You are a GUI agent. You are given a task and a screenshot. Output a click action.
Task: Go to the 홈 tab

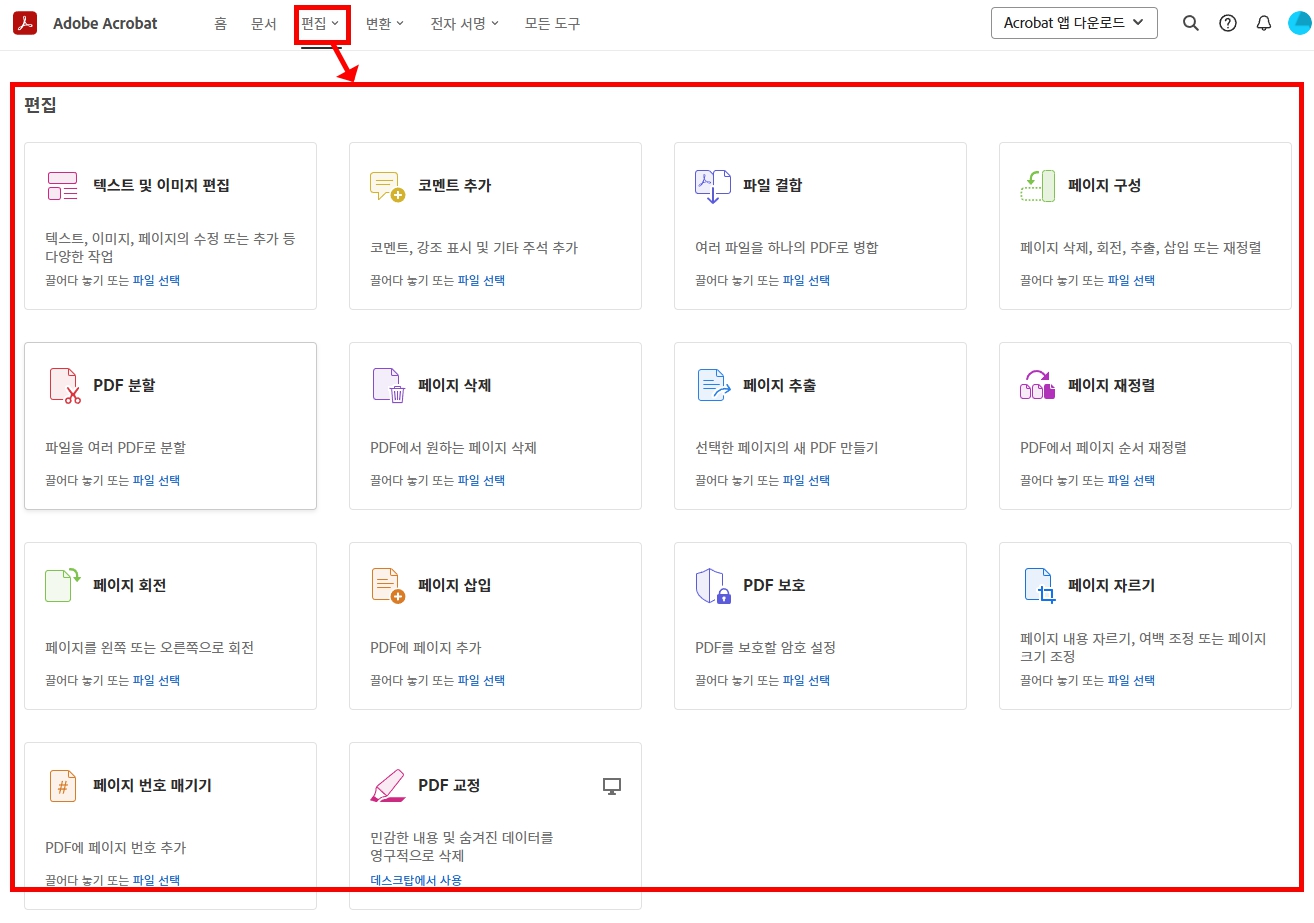(x=220, y=23)
